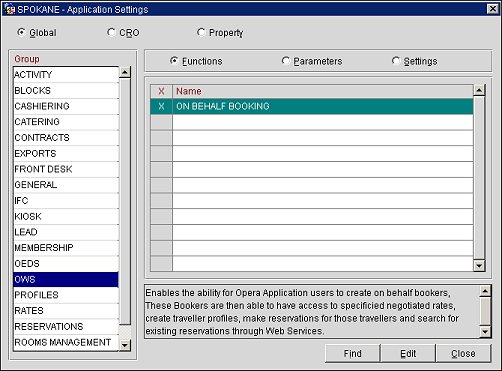Select ROOMS MANAGEMENT in the Group list
The image size is (502, 371).
[x=66, y=342]
